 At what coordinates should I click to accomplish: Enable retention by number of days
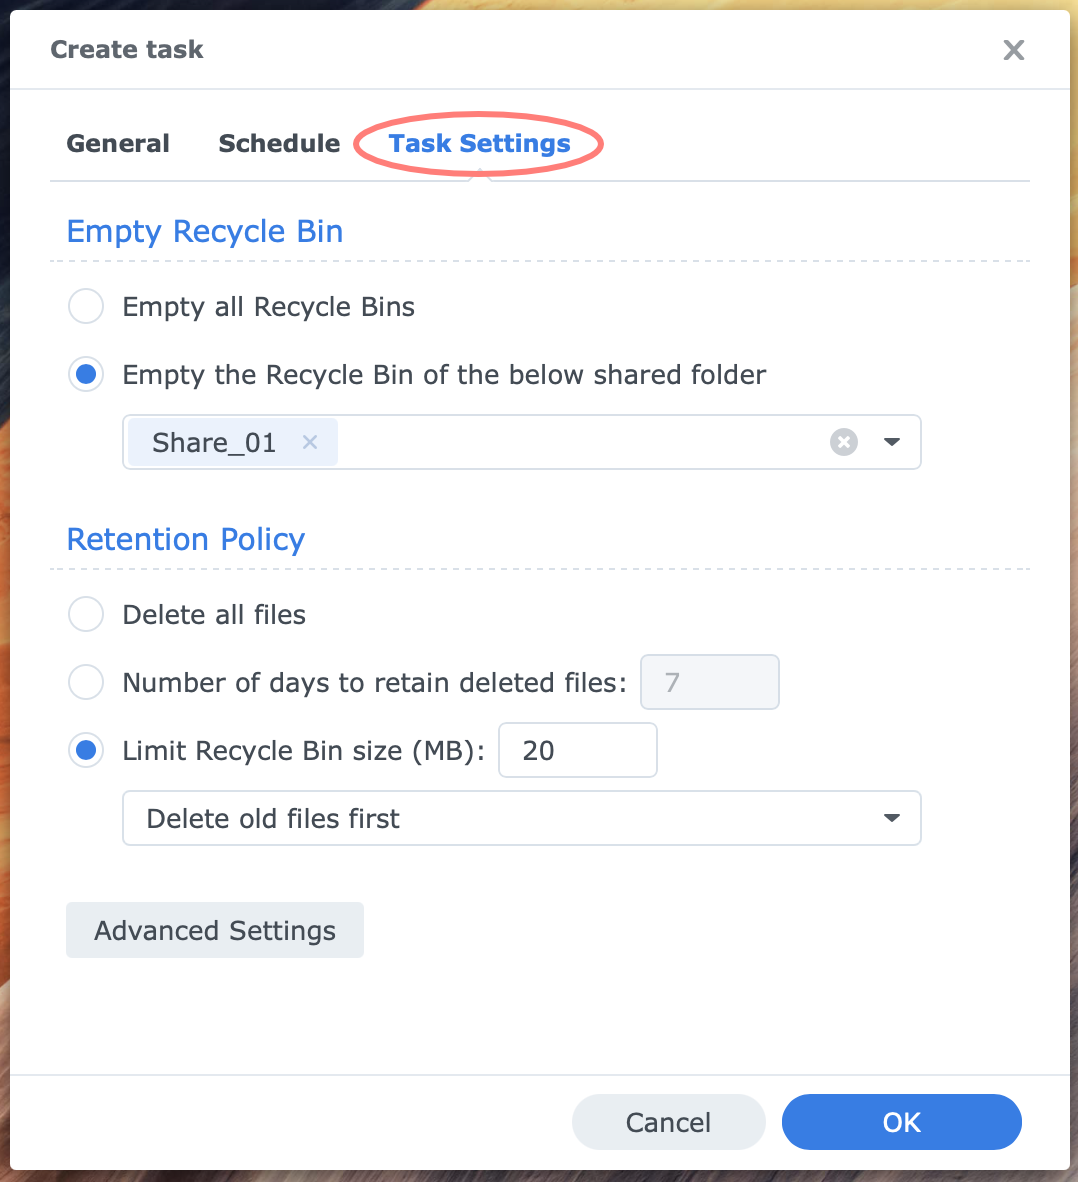[86, 682]
